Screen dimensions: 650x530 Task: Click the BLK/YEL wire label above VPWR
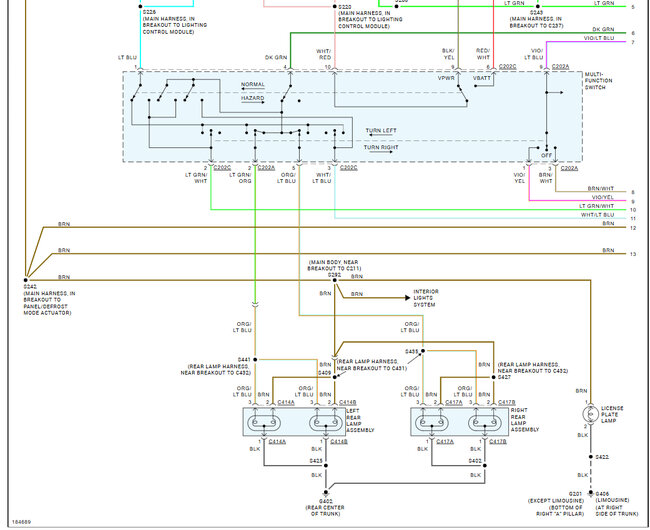(449, 54)
